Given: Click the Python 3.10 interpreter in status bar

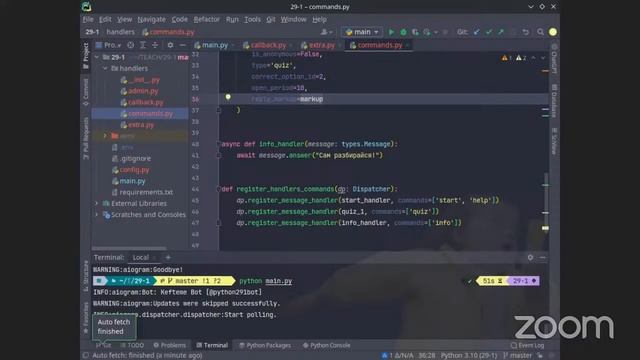Looking at the screenshot, I should 469,356.
